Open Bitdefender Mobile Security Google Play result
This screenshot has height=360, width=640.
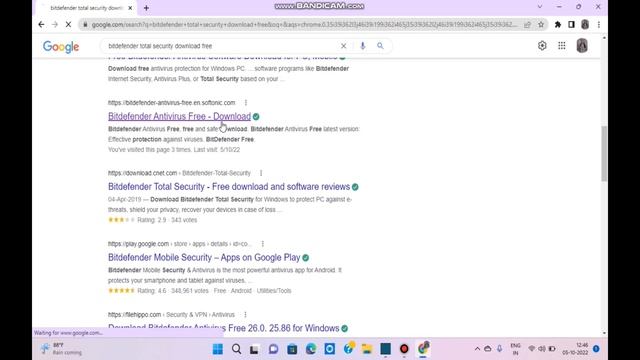(204, 257)
